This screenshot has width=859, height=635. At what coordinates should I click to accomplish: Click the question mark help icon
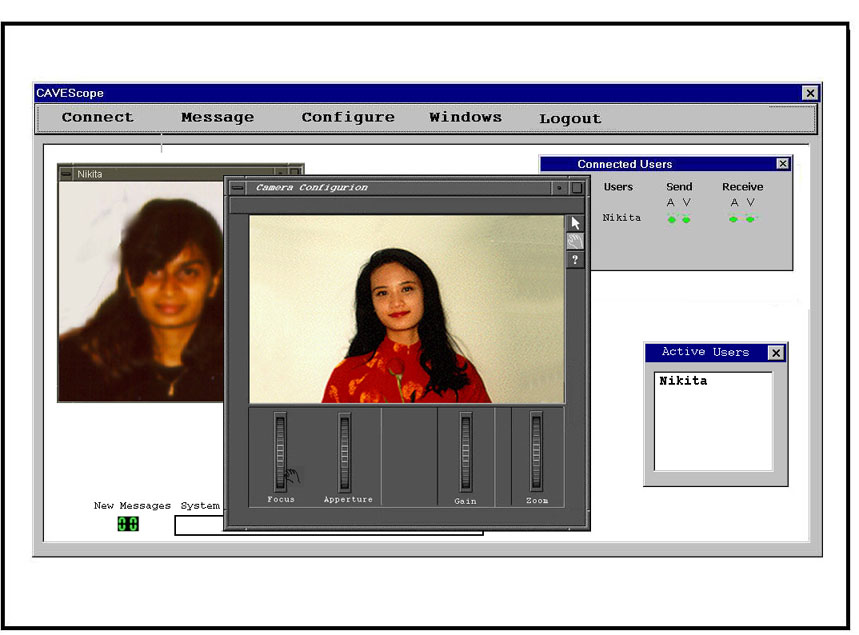pos(575,260)
